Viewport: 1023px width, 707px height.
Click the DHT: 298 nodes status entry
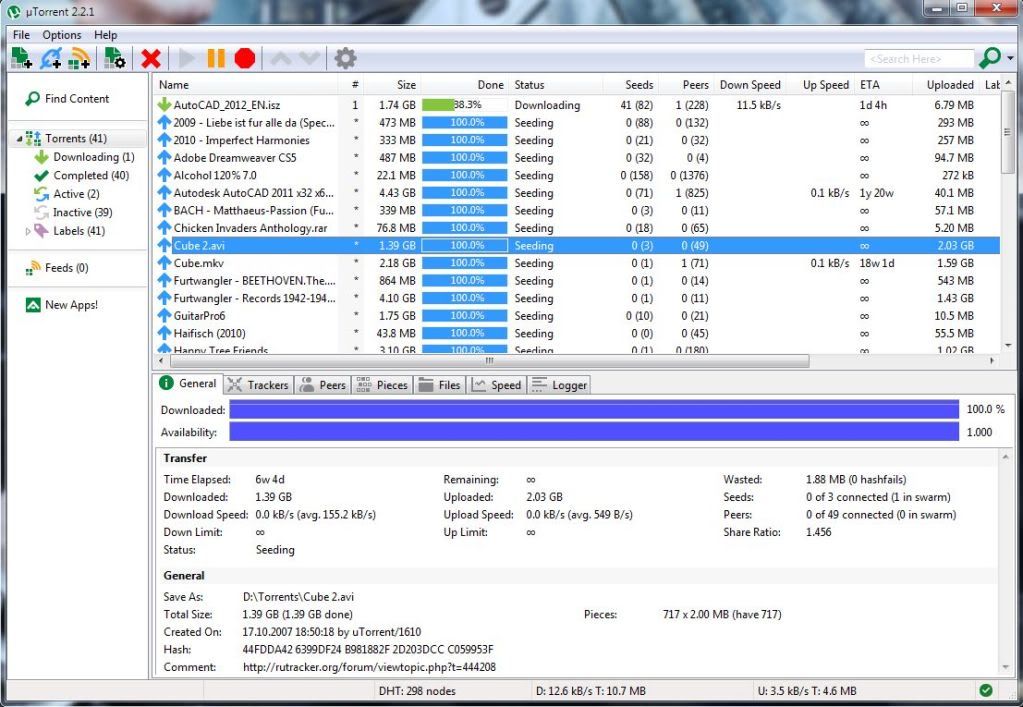[x=417, y=691]
